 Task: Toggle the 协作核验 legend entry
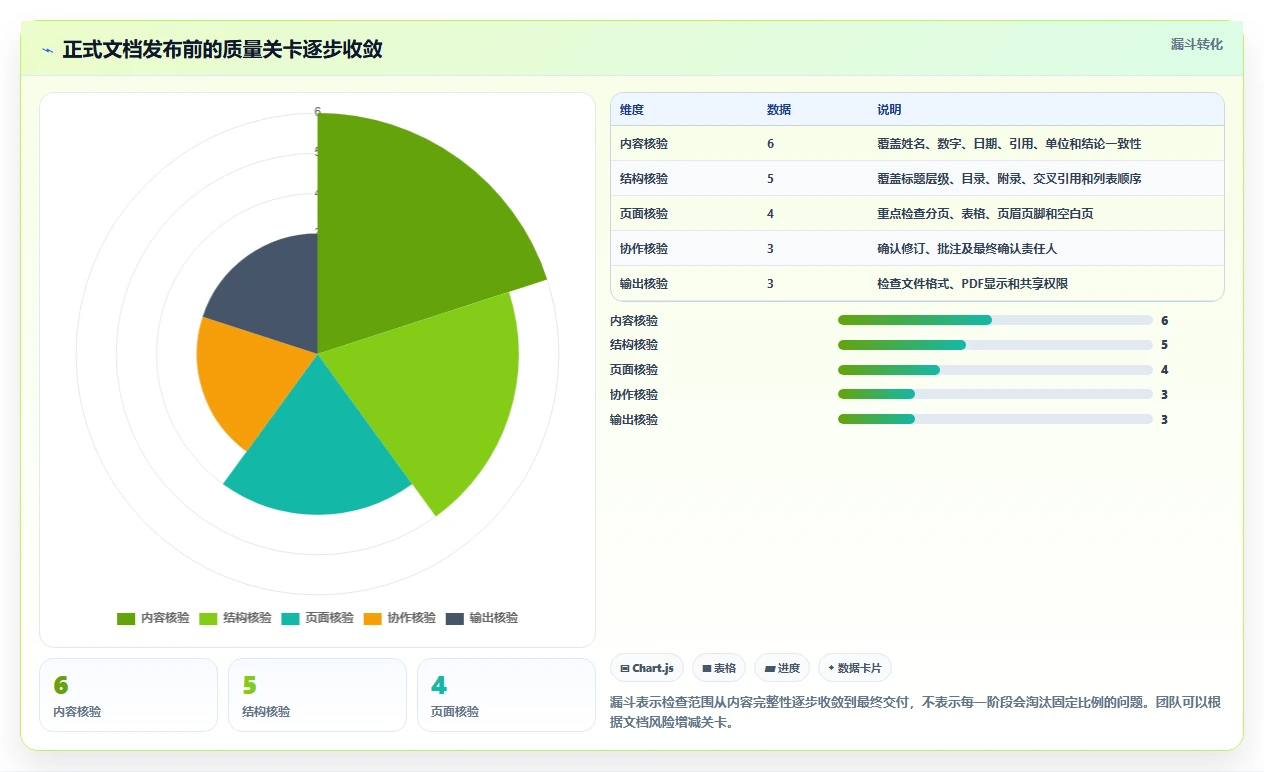[400, 618]
